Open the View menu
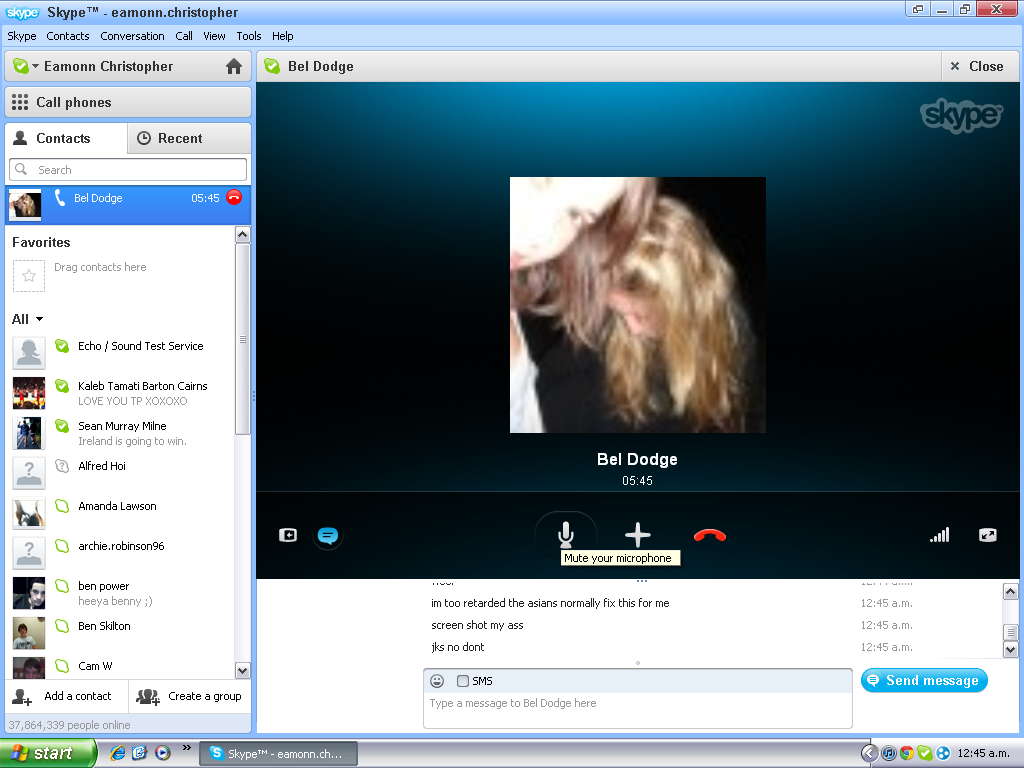1024x768 pixels. click(x=214, y=36)
